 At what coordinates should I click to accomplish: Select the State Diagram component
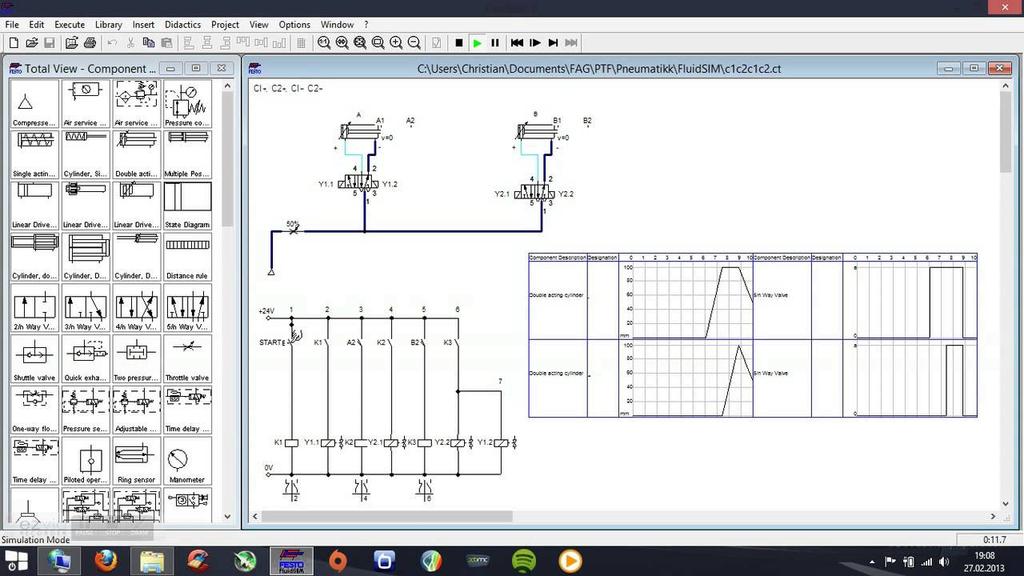[x=187, y=206]
